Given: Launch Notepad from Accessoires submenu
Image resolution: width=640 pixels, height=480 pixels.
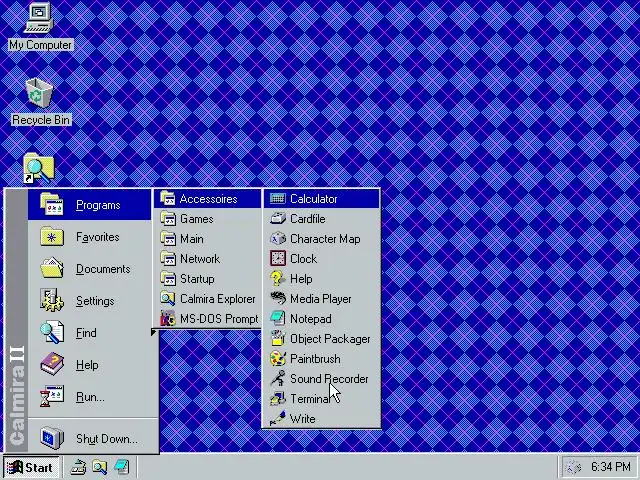Looking at the screenshot, I should pos(321,319).
